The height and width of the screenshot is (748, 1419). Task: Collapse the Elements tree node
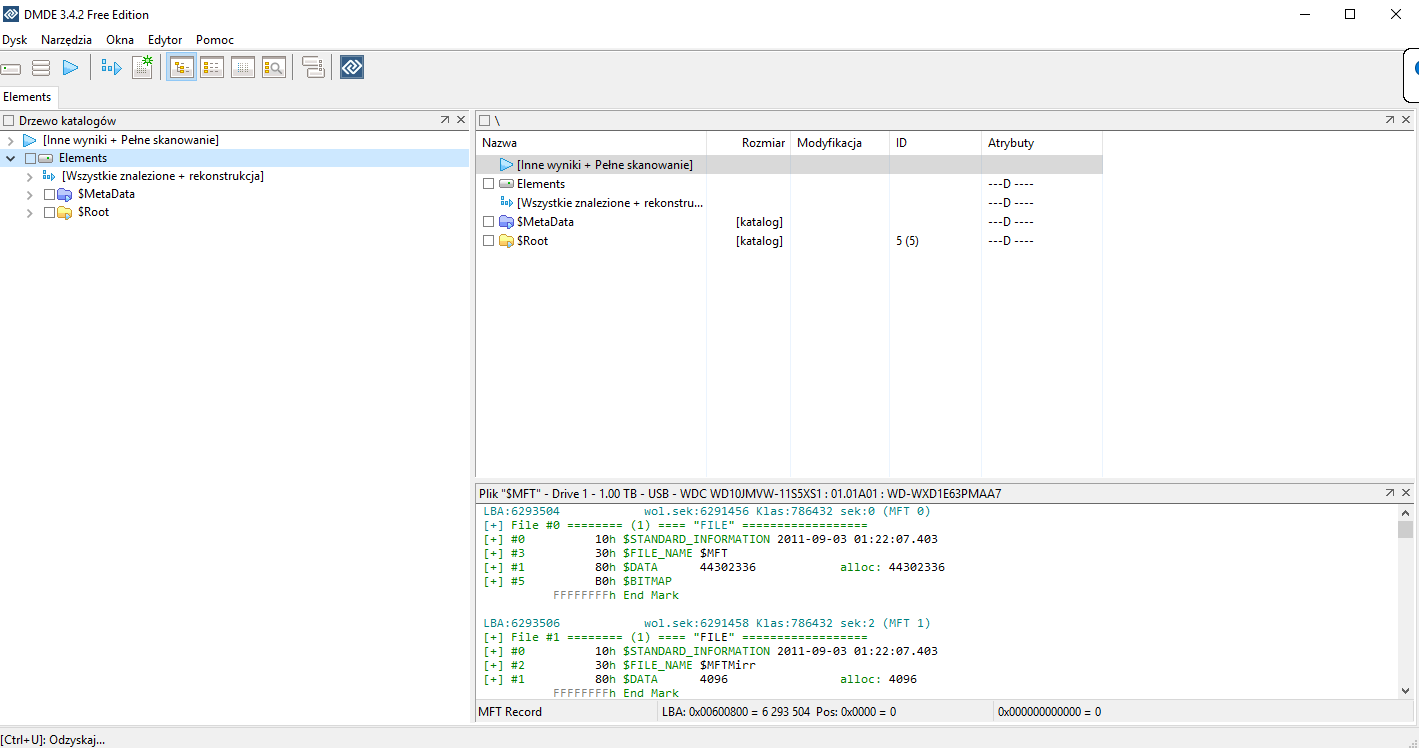pyautogui.click(x=11, y=158)
